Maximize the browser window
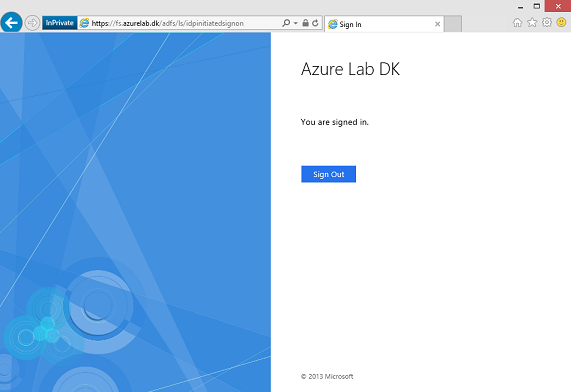The width and height of the screenshot is (571, 392). tap(537, 6)
